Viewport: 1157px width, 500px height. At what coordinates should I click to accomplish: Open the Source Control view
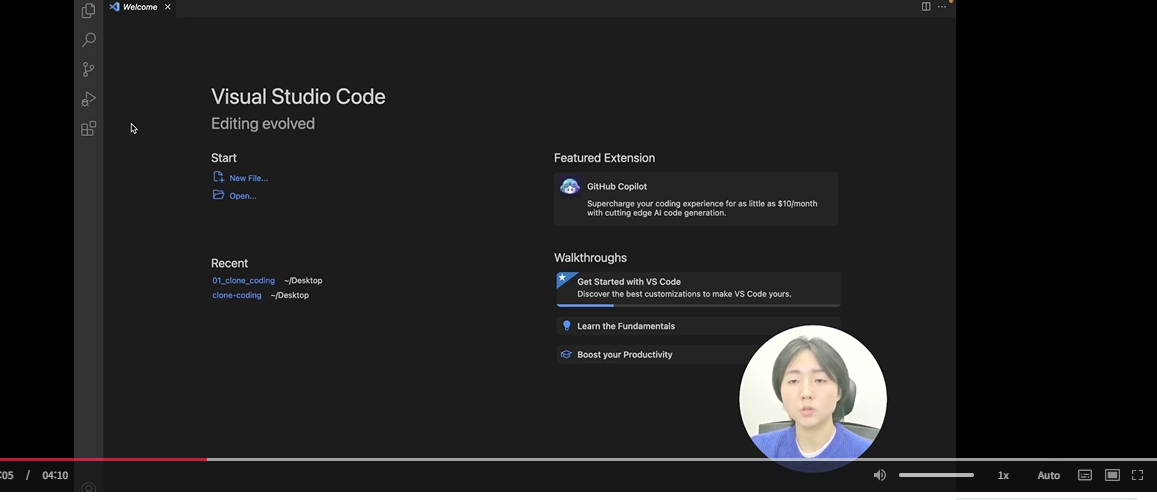tap(89, 69)
